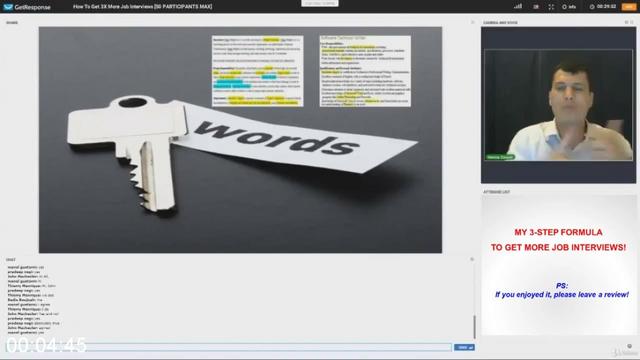The image size is (640, 360).
Task: Click 'please leave a review!' text
Action: click(x=591, y=294)
